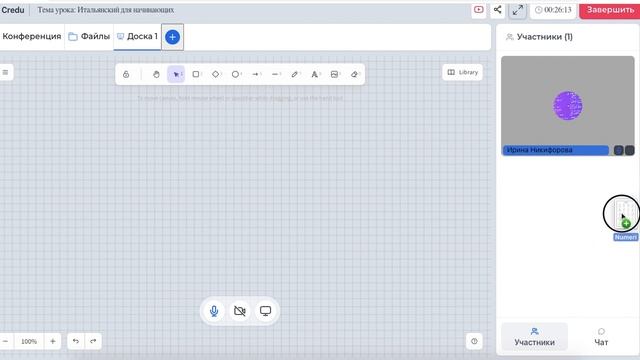This screenshot has height=360, width=640.
Task: Toggle the whiteboard lock tool
Action: pyautogui.click(x=126, y=74)
